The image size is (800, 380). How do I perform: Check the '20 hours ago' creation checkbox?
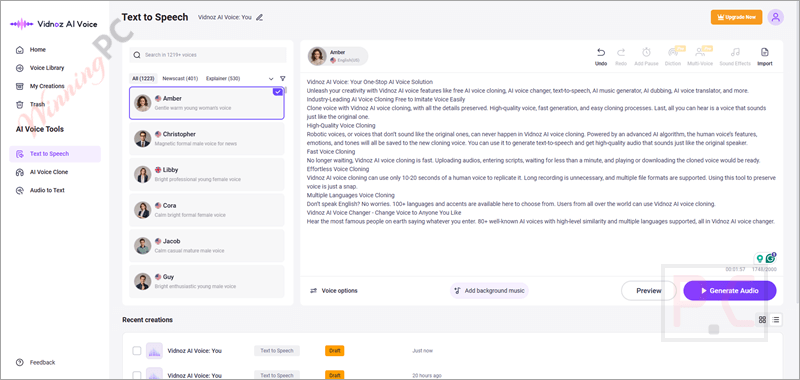(137, 375)
